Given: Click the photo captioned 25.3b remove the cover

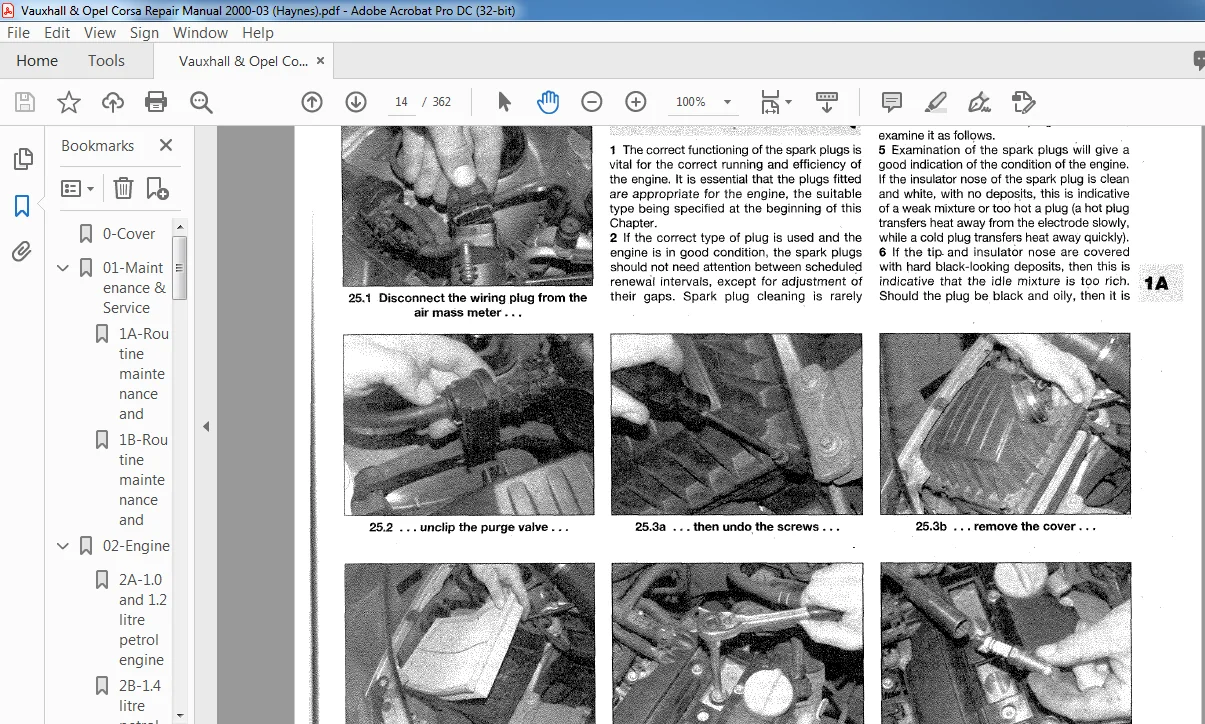Looking at the screenshot, I should coord(1005,424).
